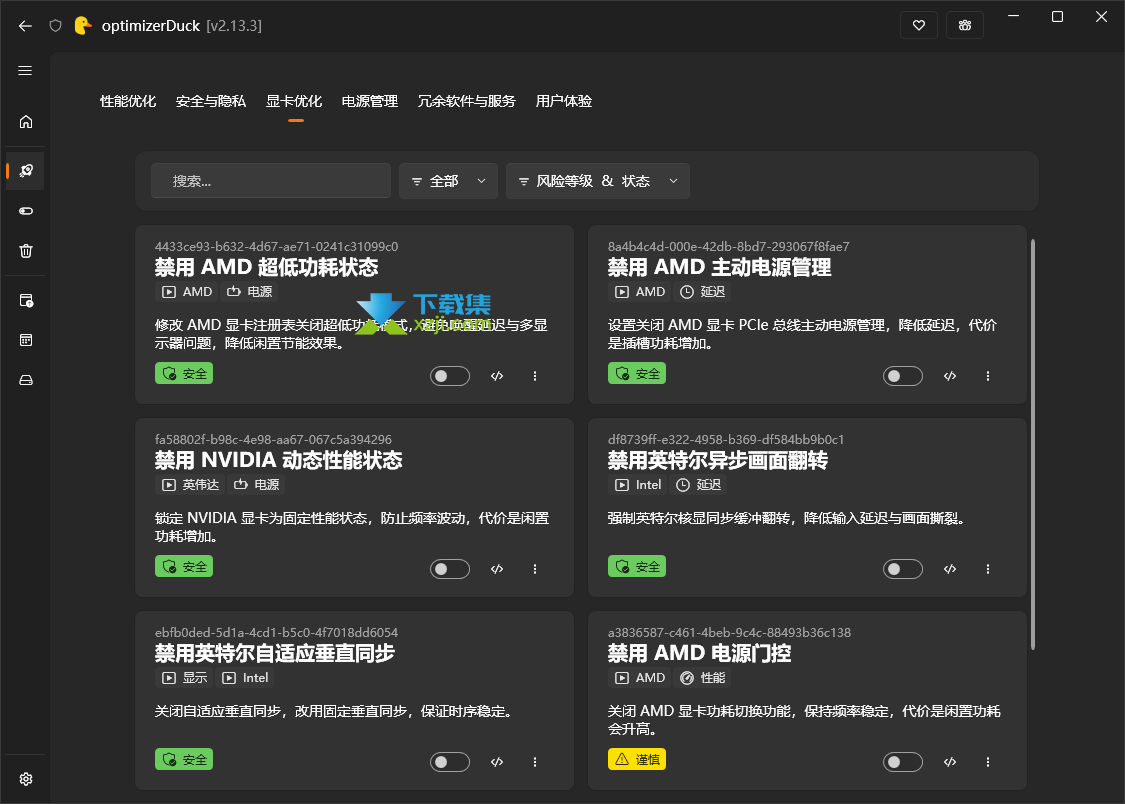Enable 禁用 AMD 超低功耗状态 switch
The width and height of the screenshot is (1125, 804).
coord(450,376)
